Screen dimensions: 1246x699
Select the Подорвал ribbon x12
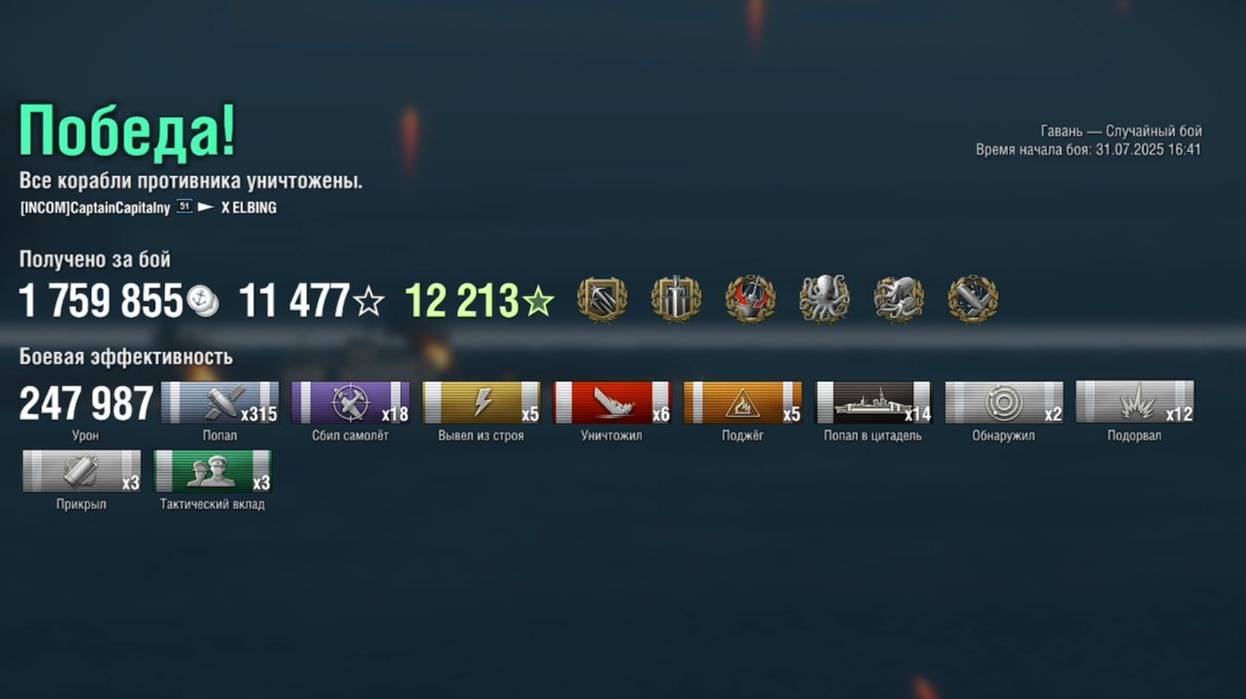(x=1134, y=402)
